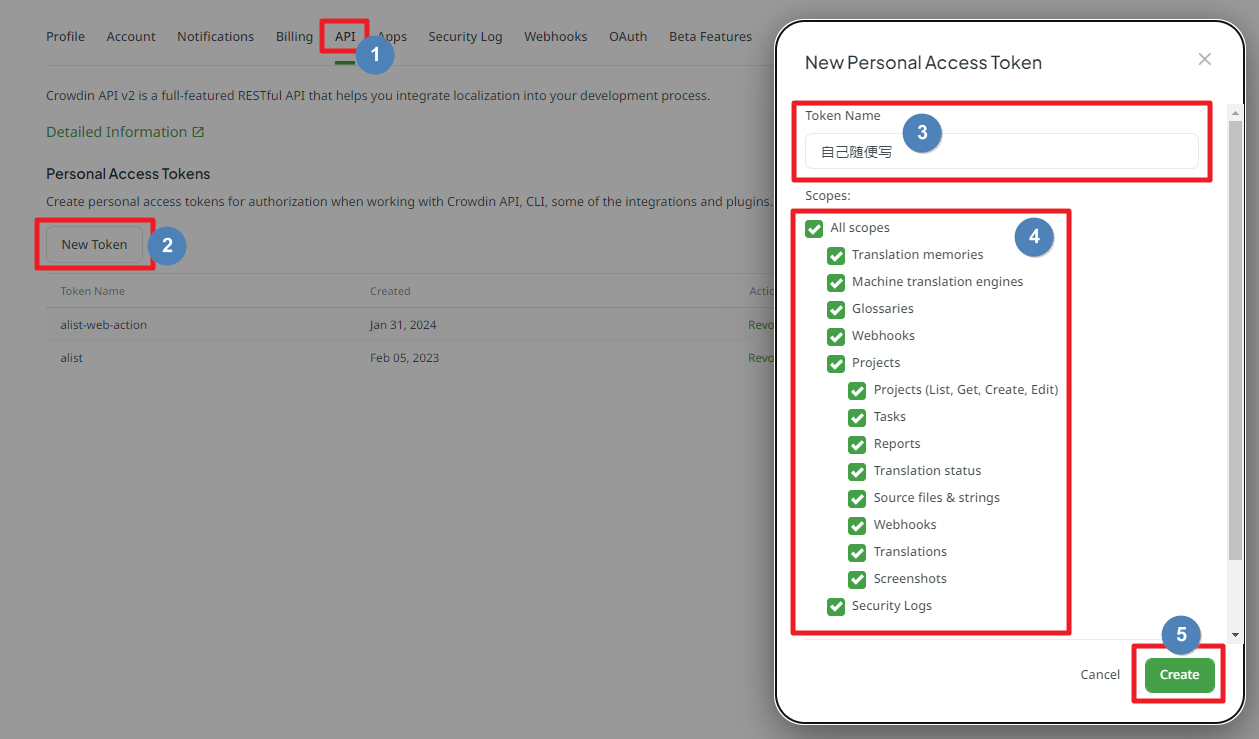Close the New Personal Access Token dialog
Viewport: 1259px width, 739px height.
coord(1204,59)
